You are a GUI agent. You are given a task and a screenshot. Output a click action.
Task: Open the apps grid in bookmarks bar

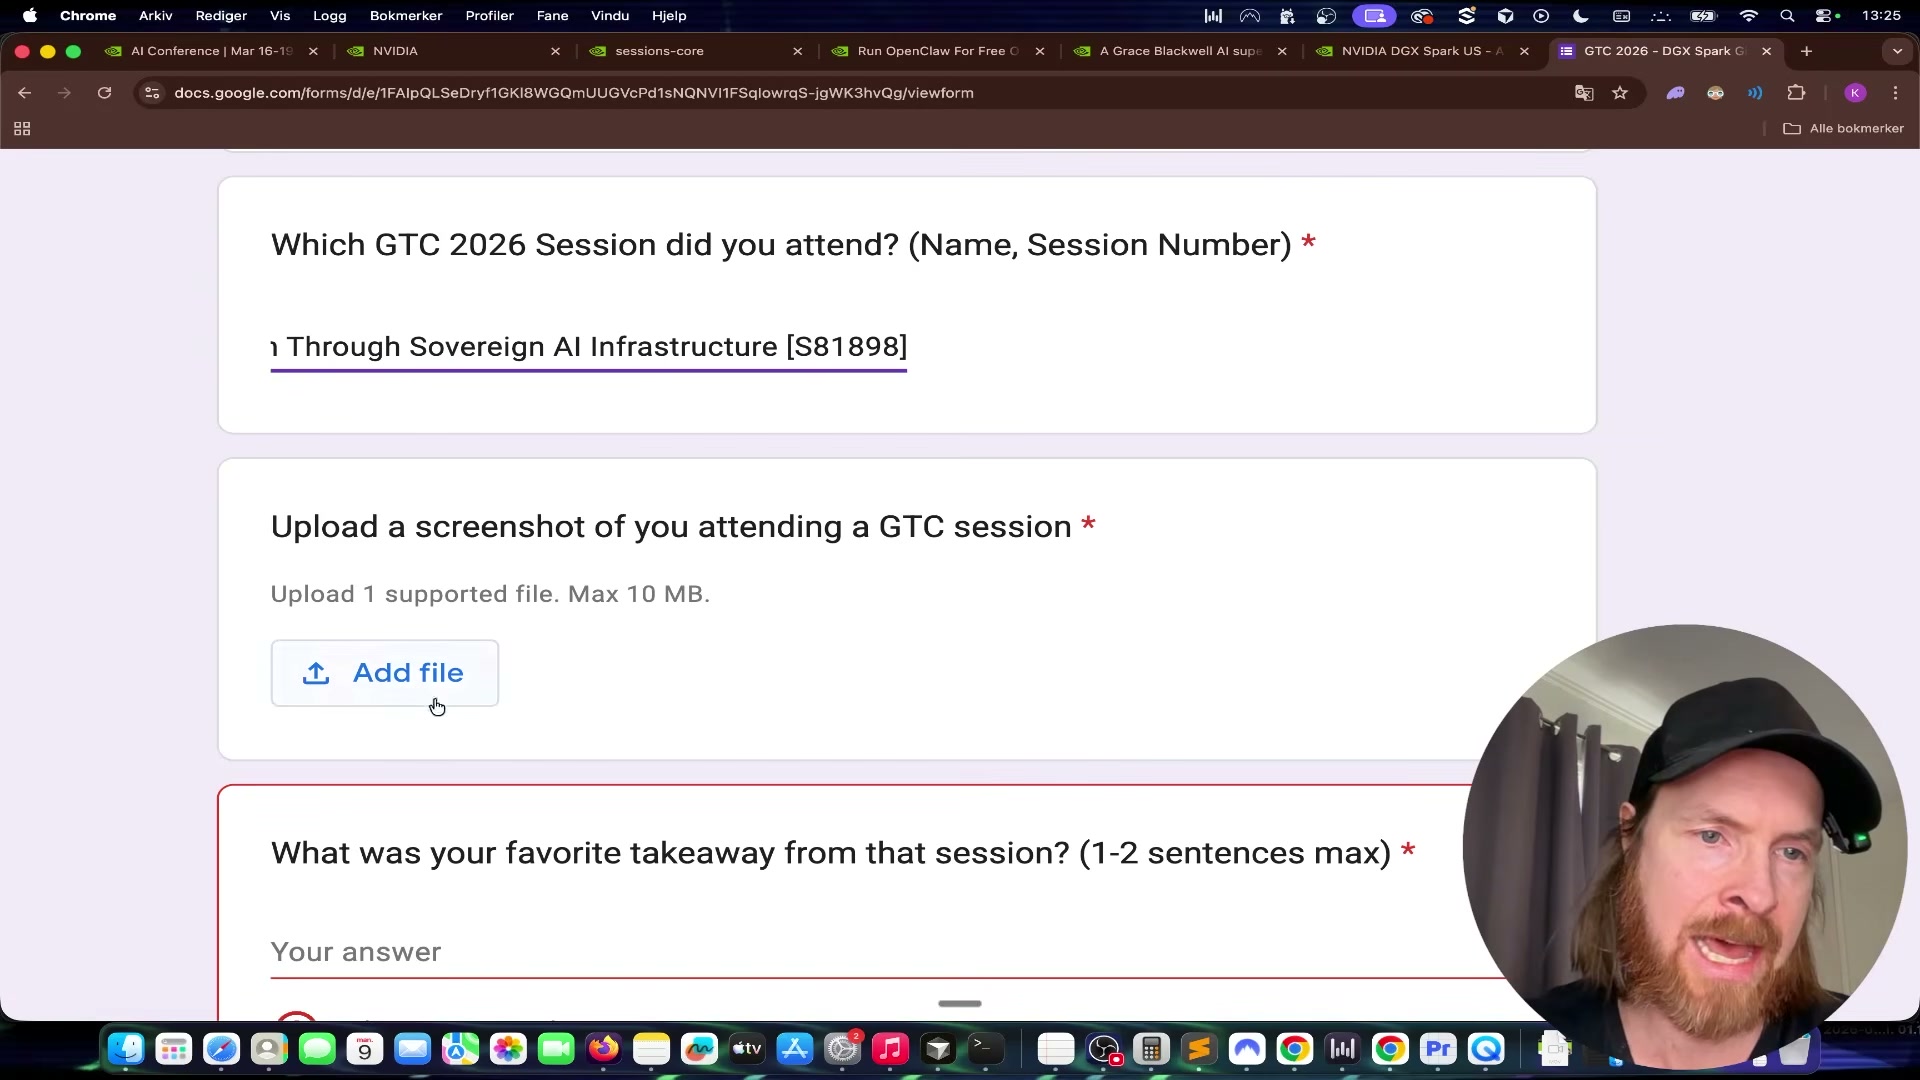tap(22, 128)
